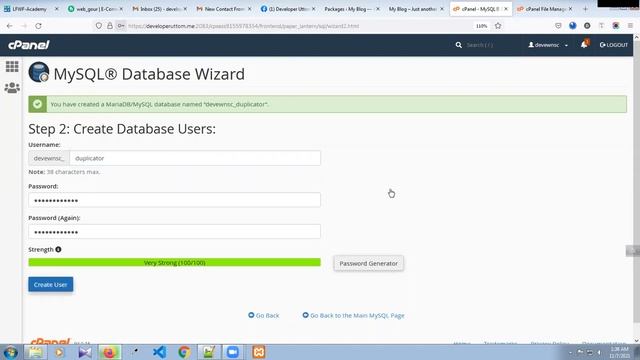Open the devewnsc user dropdown
The width and height of the screenshot is (640, 360).
point(548,45)
